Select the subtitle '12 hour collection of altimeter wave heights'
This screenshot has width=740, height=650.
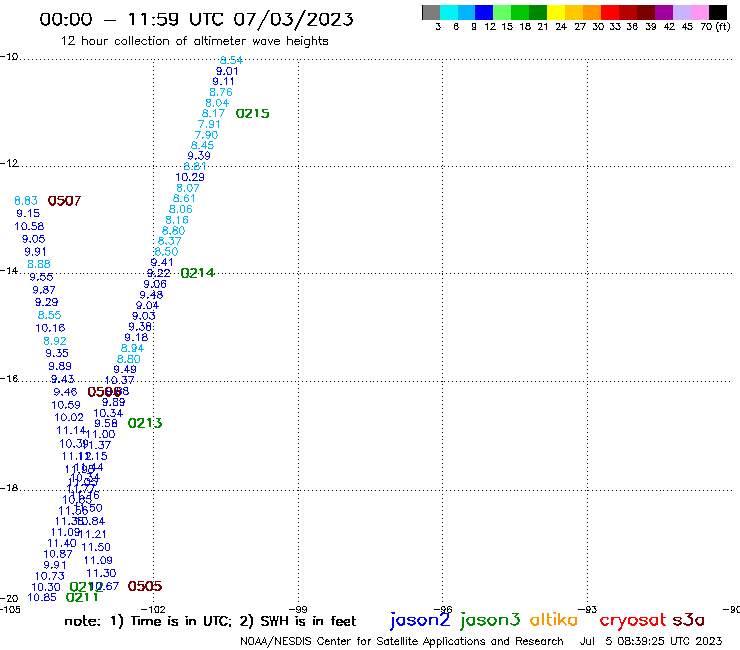coord(194,41)
